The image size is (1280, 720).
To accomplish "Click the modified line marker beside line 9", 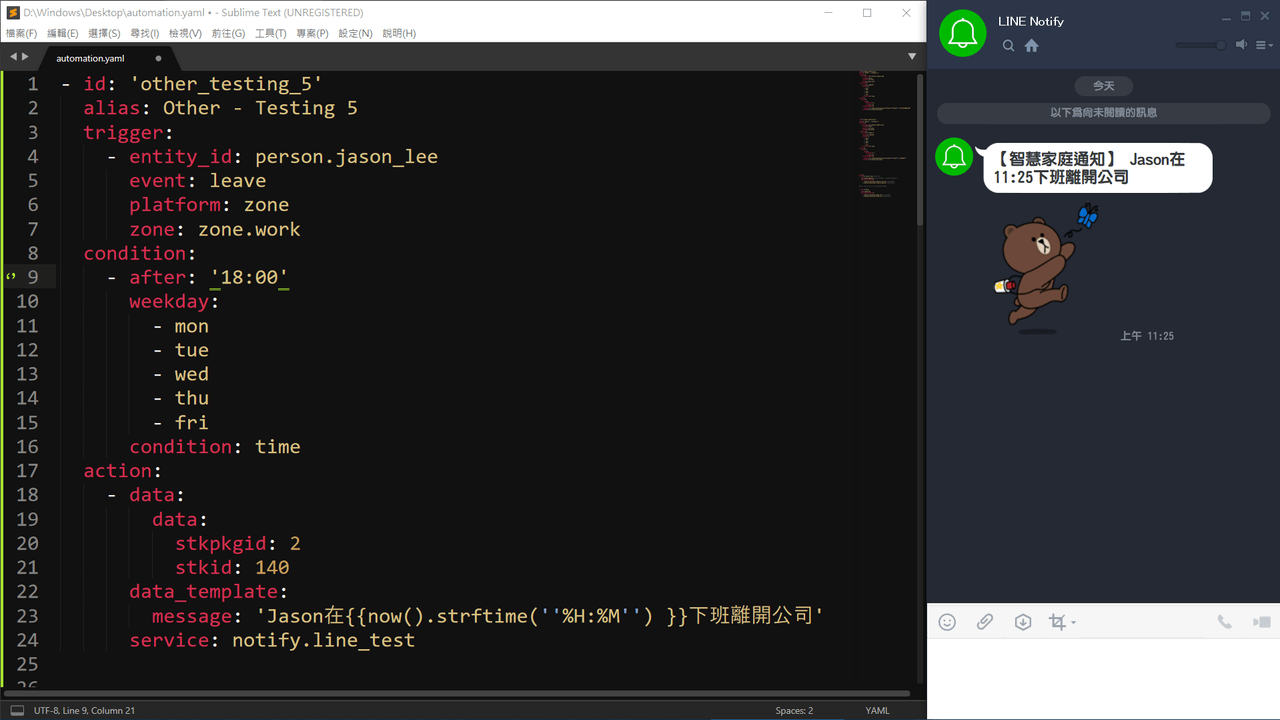I will (11, 276).
